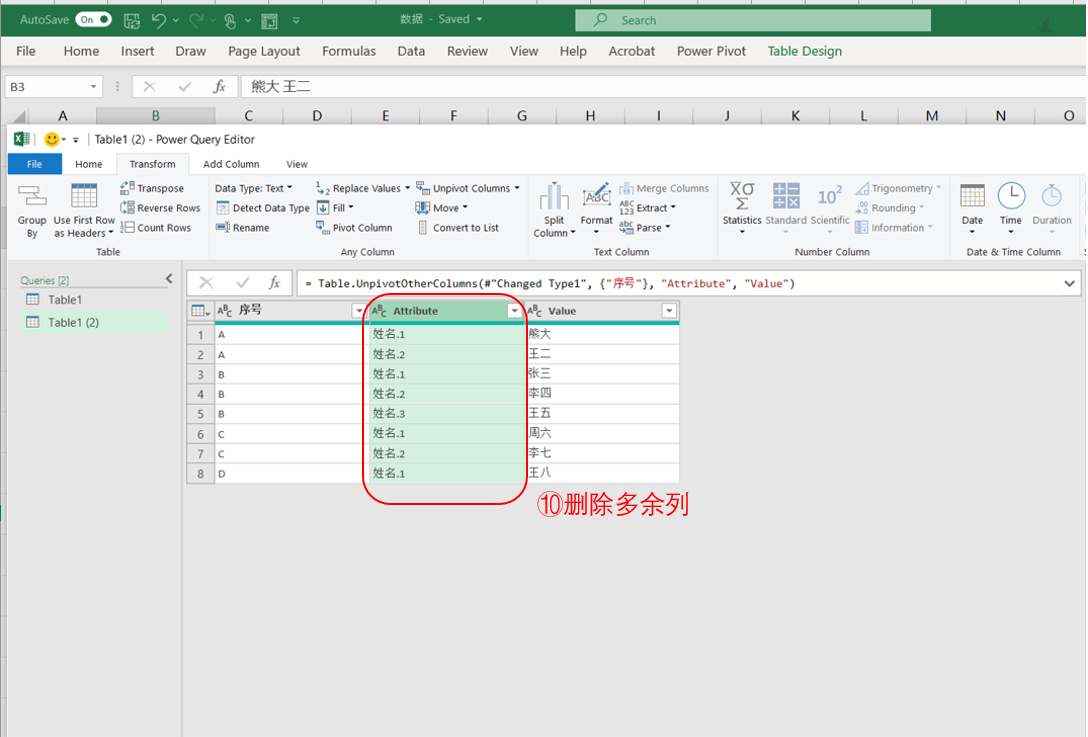Click Count Rows button
Viewport: 1088px width, 737px height.
click(155, 227)
